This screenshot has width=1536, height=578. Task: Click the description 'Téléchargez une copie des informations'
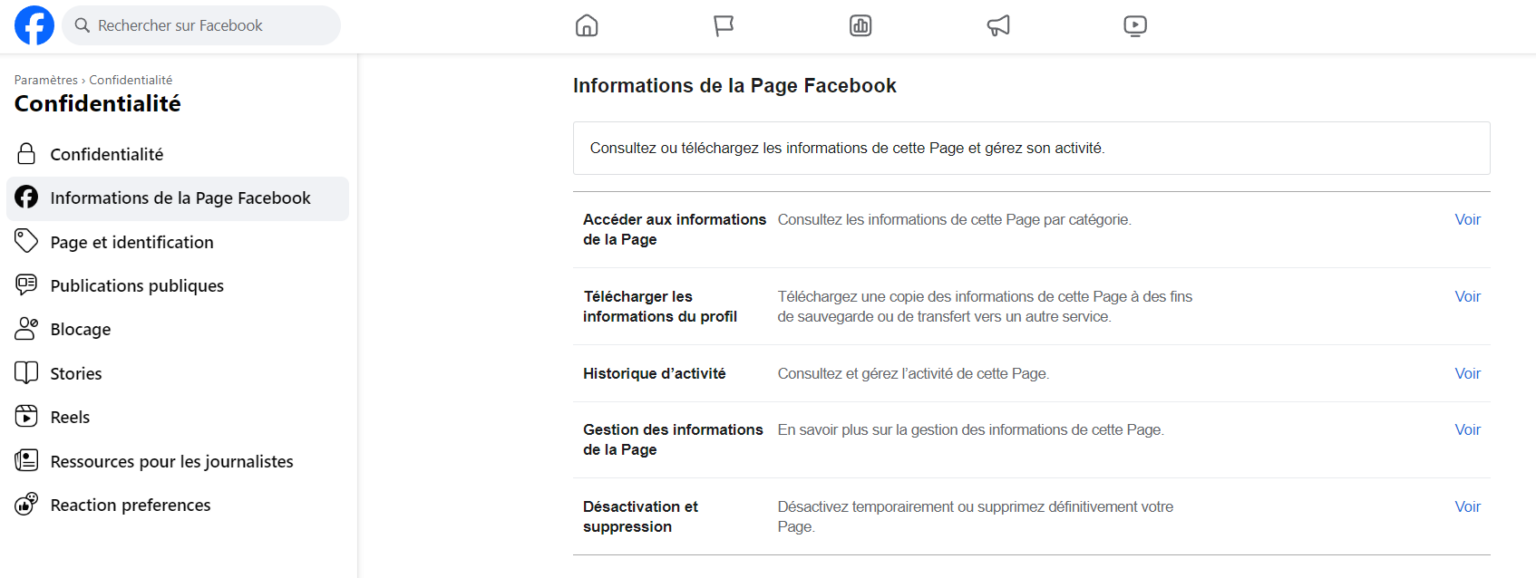click(985, 306)
